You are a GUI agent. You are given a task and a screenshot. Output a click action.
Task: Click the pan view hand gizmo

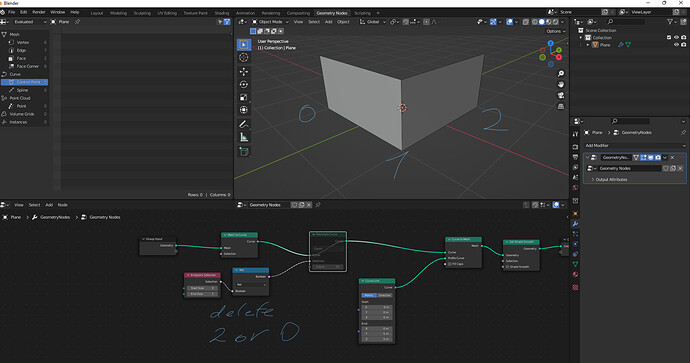[561, 84]
